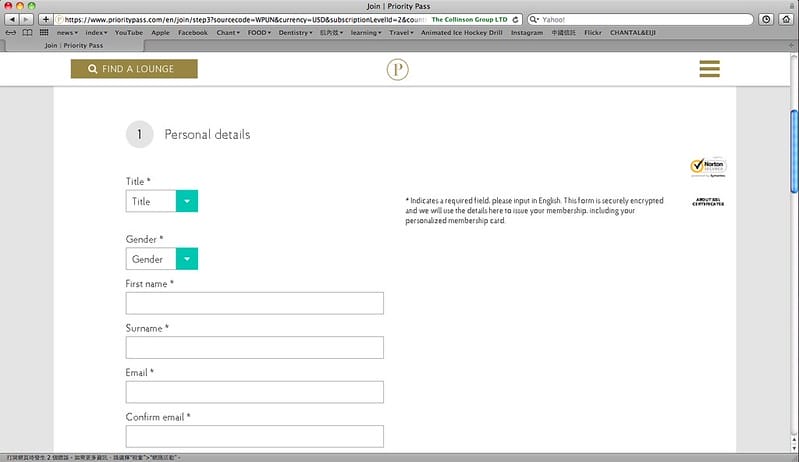
Task: Click into the Surname field
Action: (255, 347)
